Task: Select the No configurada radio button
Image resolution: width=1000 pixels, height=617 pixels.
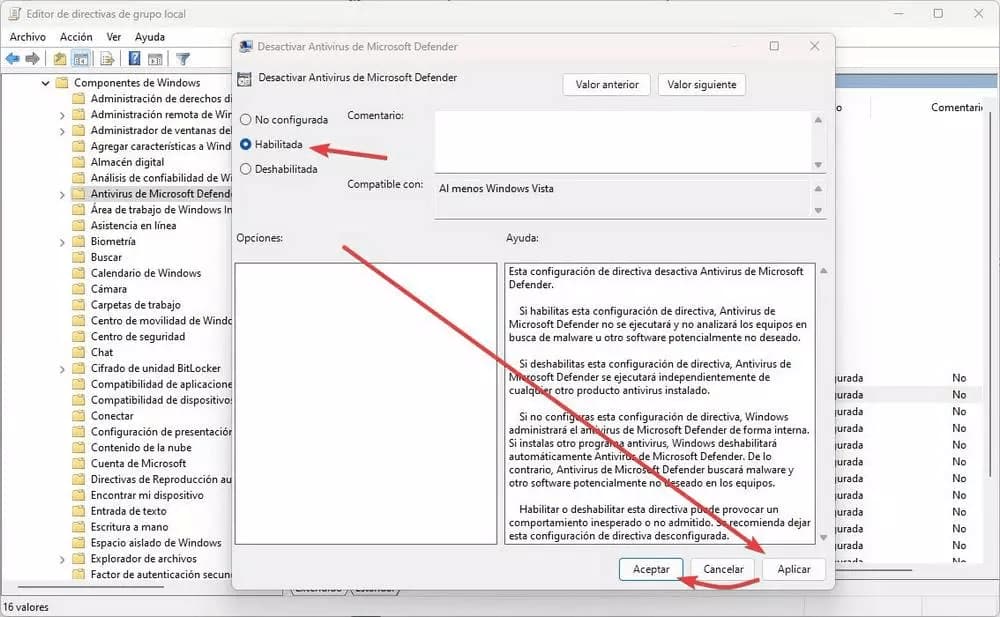Action: click(246, 119)
